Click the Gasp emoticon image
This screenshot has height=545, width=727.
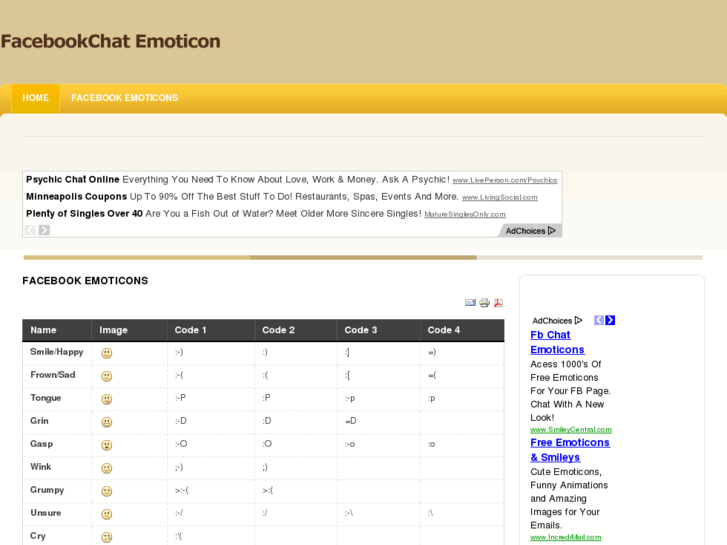[107, 445]
